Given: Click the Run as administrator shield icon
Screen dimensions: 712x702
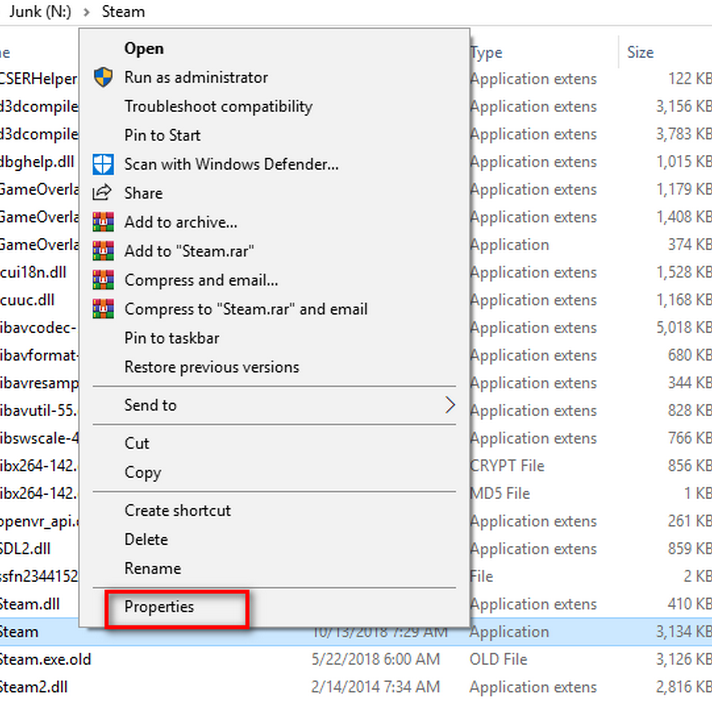Looking at the screenshot, I should tap(103, 78).
